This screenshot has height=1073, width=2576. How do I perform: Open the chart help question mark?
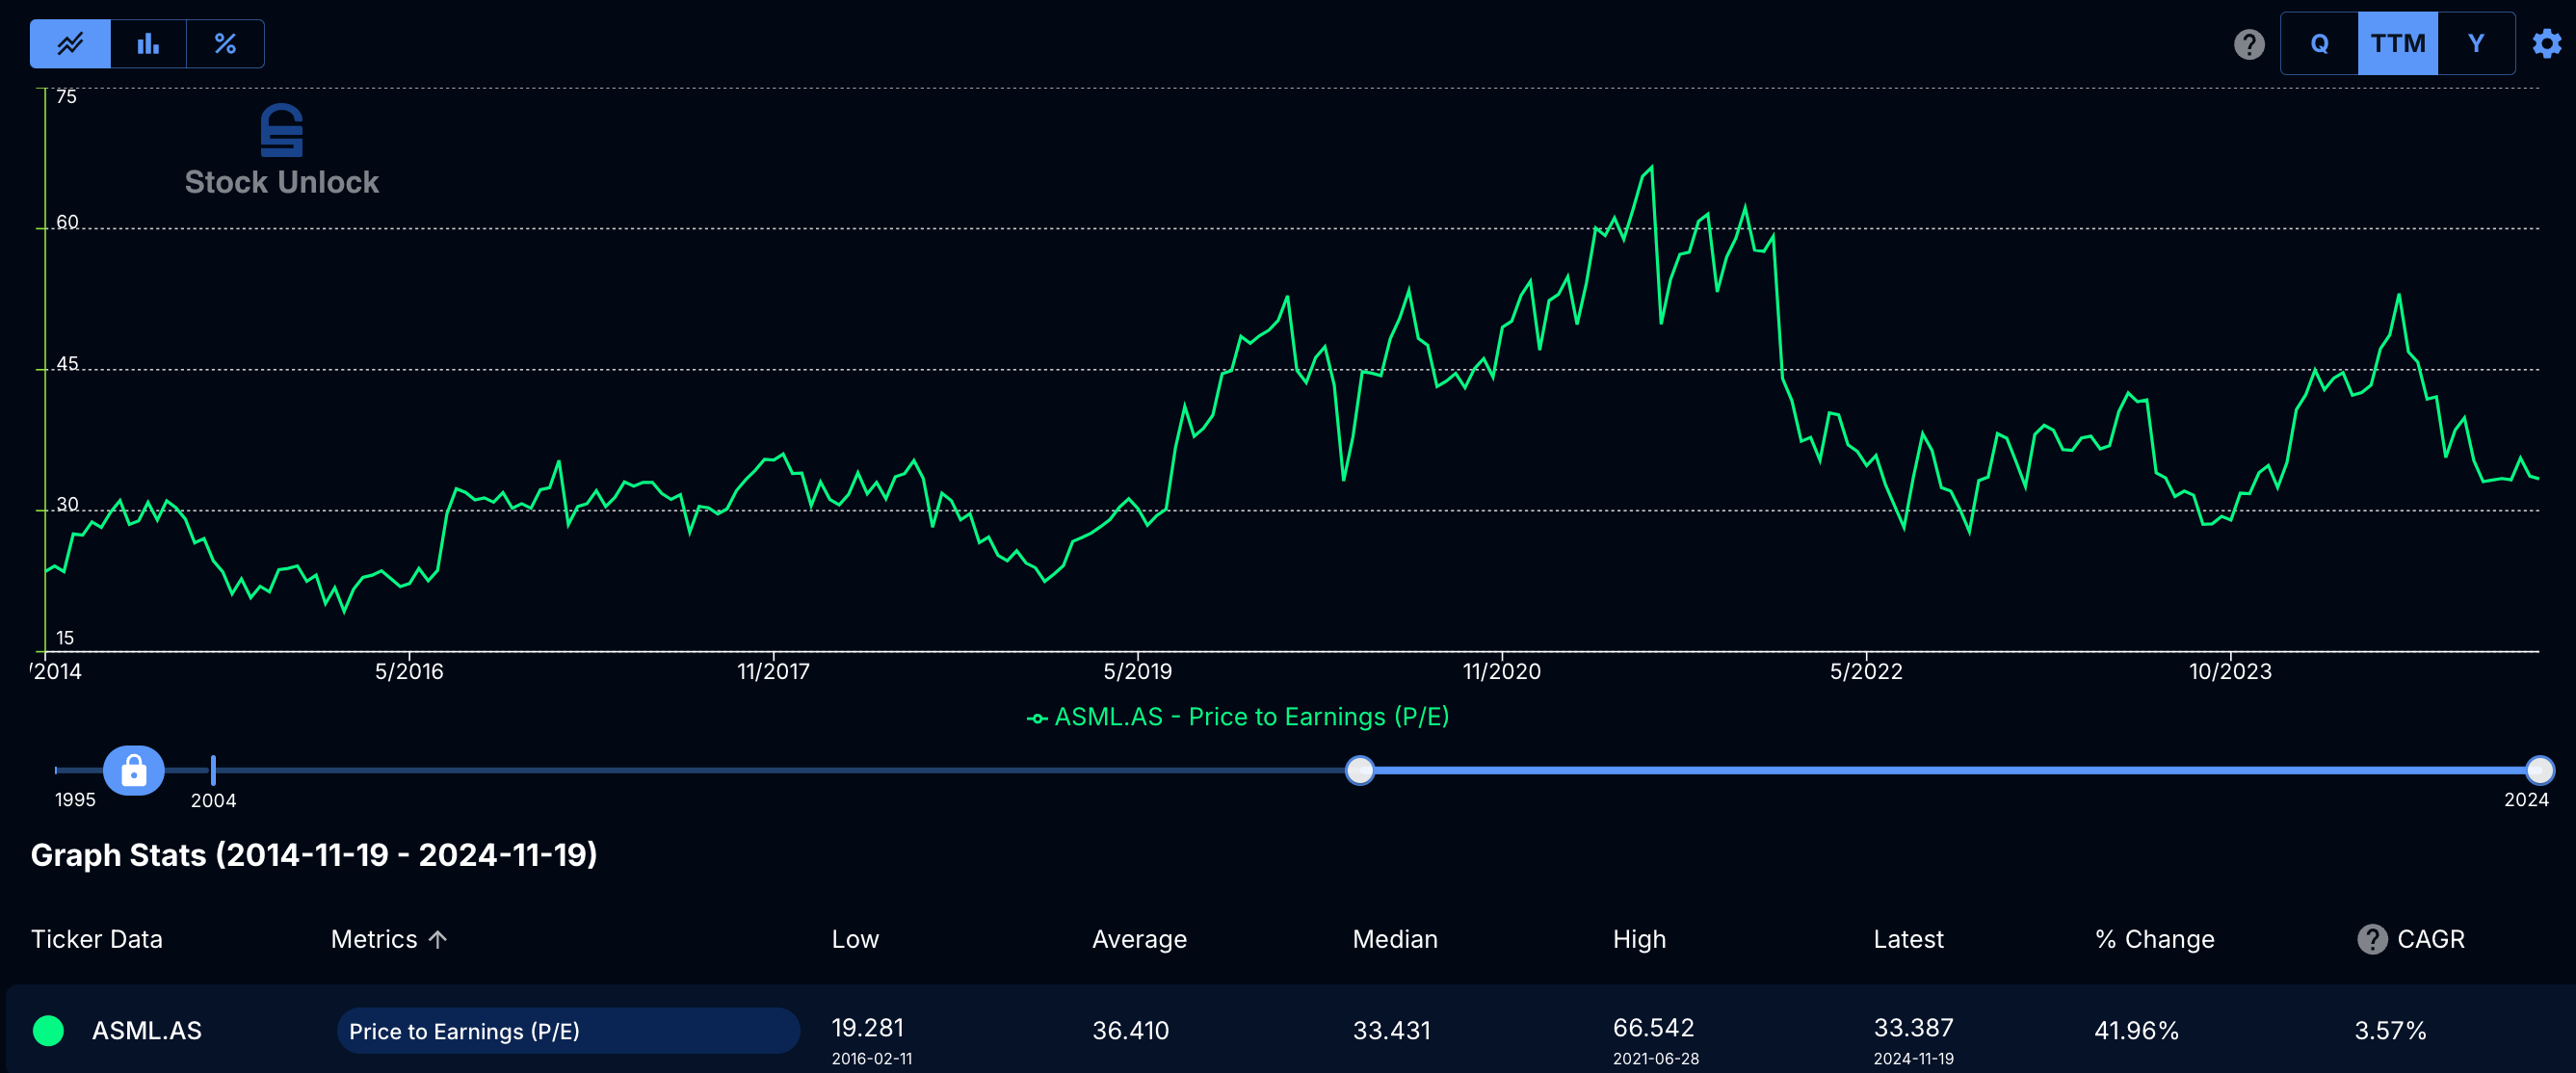(x=2249, y=44)
